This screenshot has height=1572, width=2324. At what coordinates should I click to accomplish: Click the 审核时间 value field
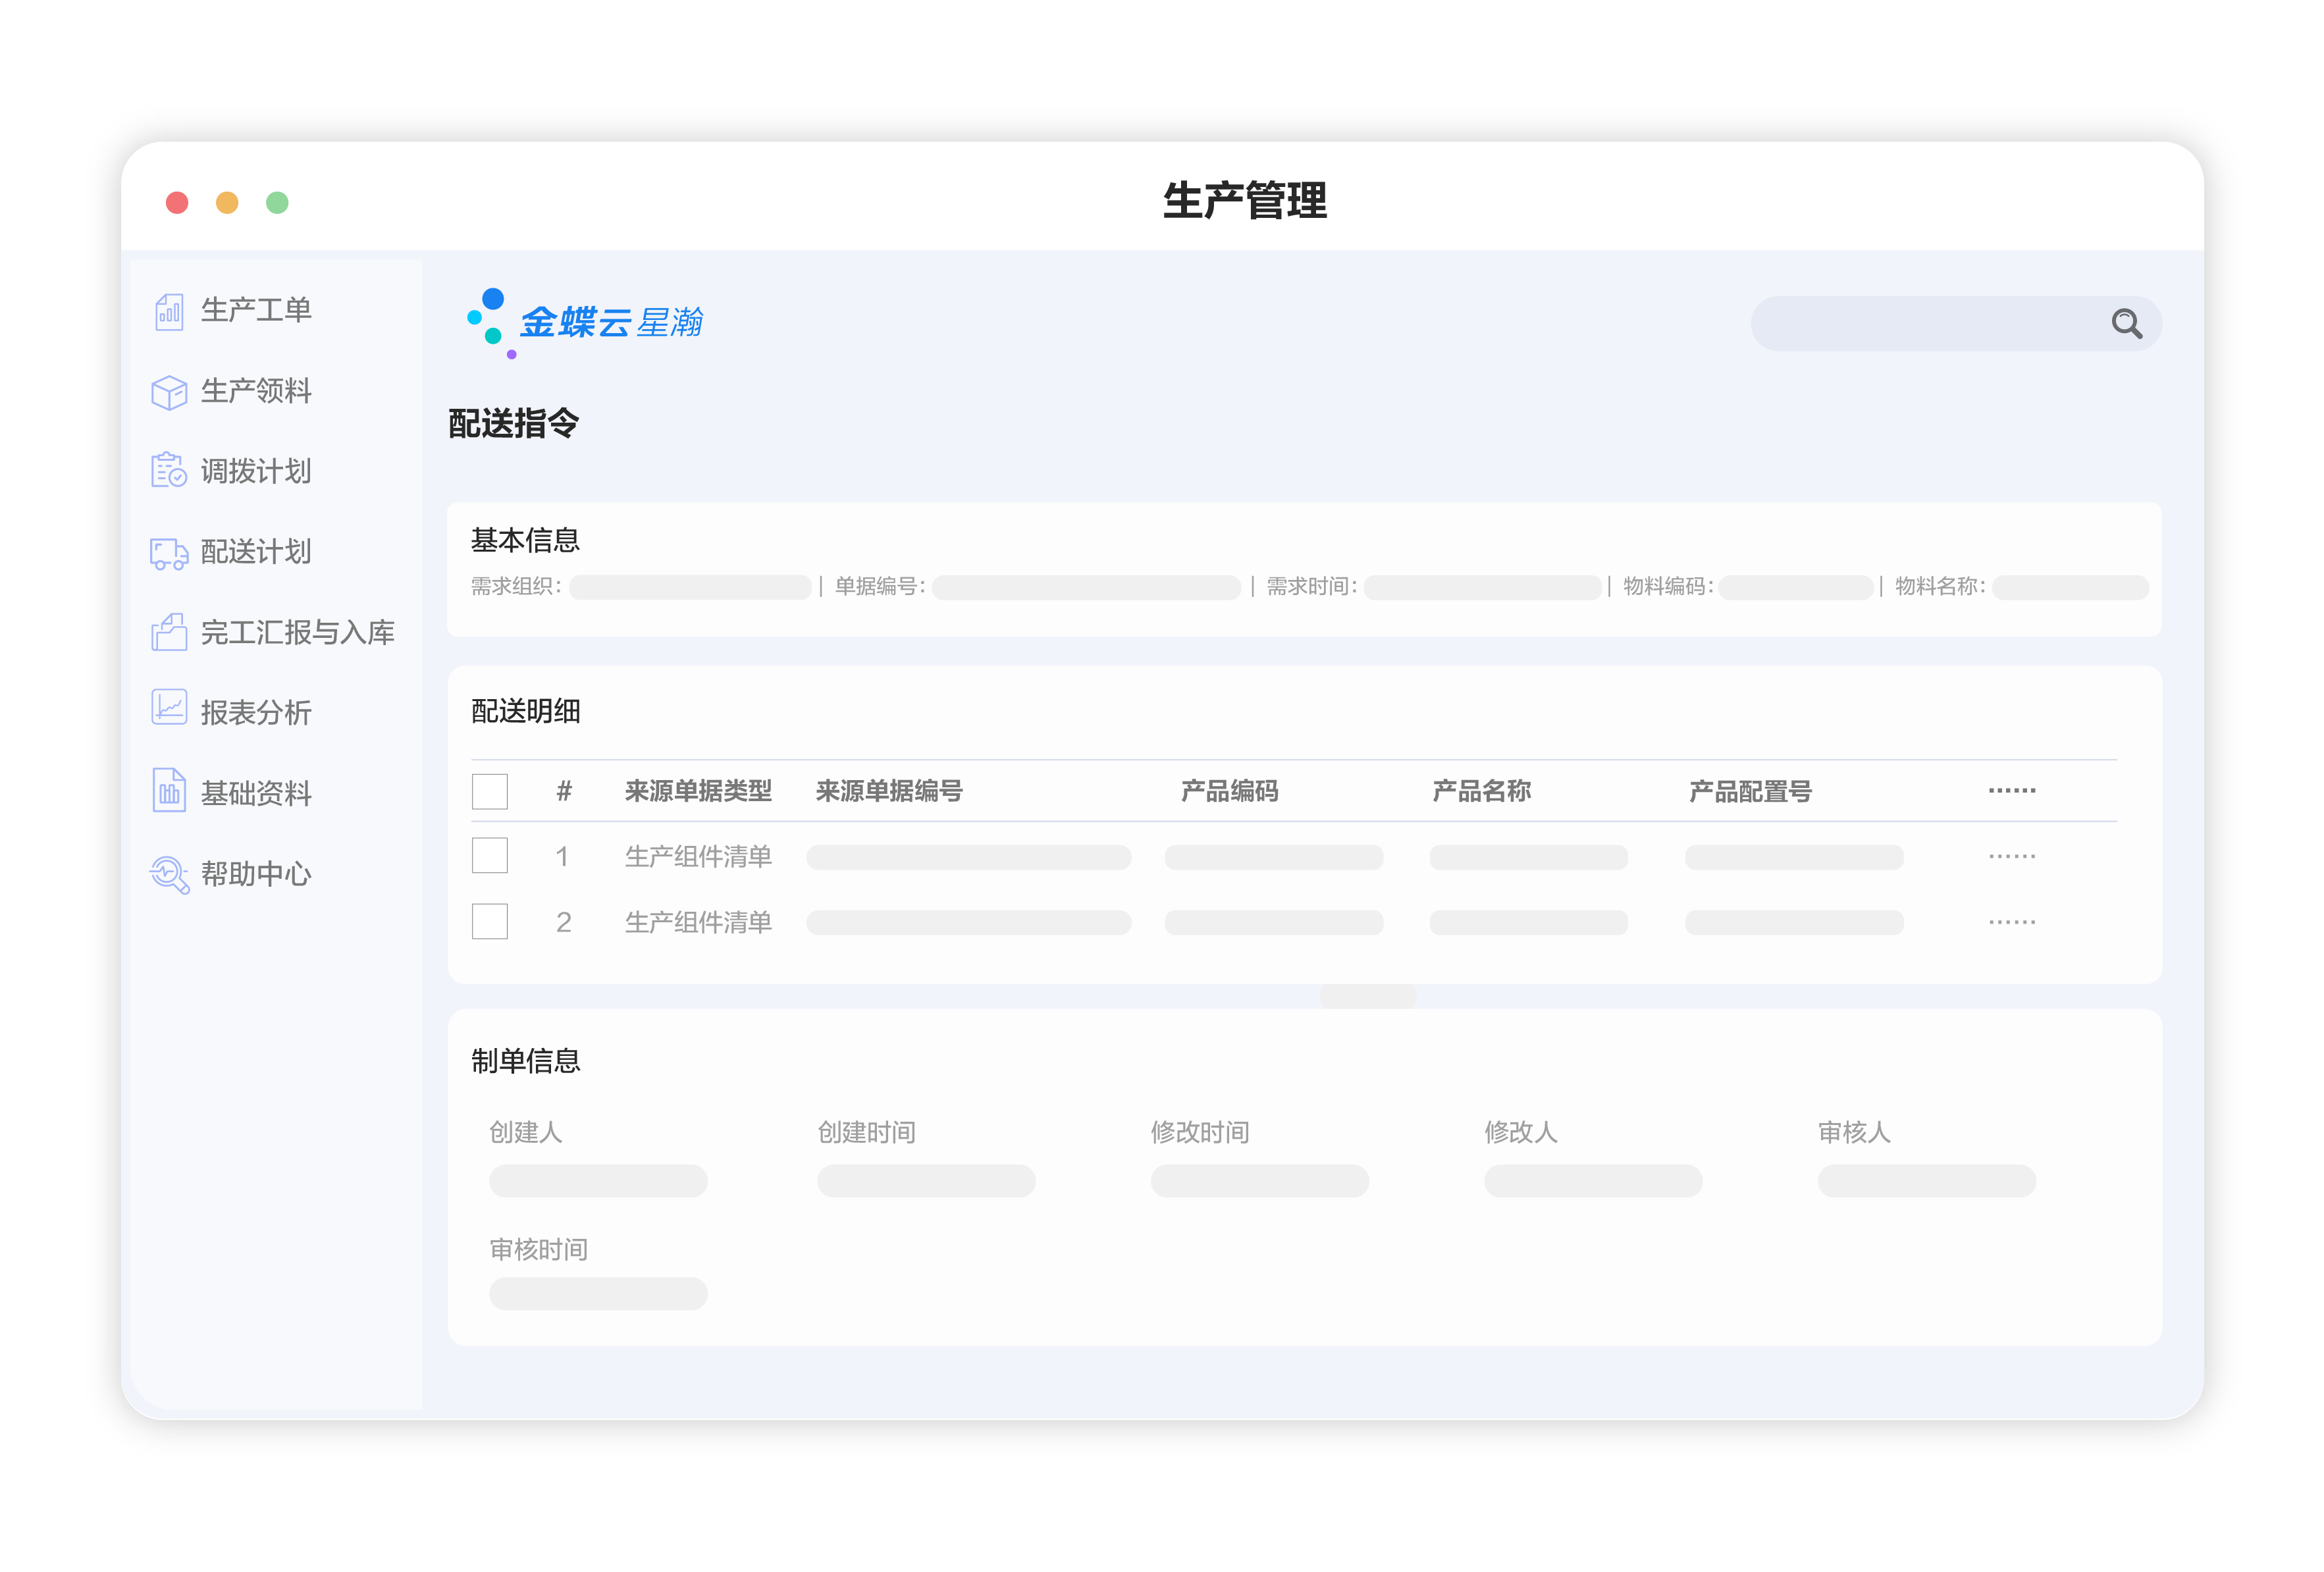pos(598,1294)
